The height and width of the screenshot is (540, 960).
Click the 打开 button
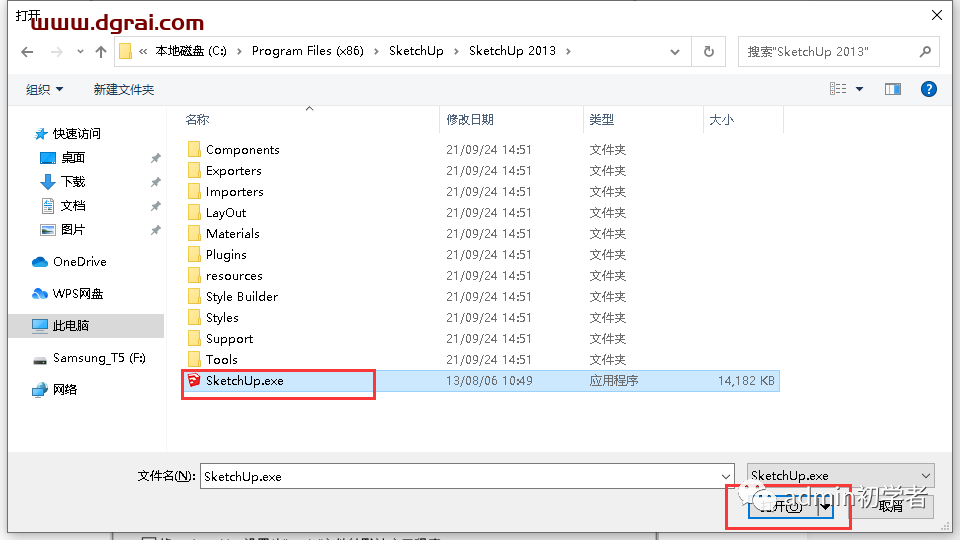point(782,506)
